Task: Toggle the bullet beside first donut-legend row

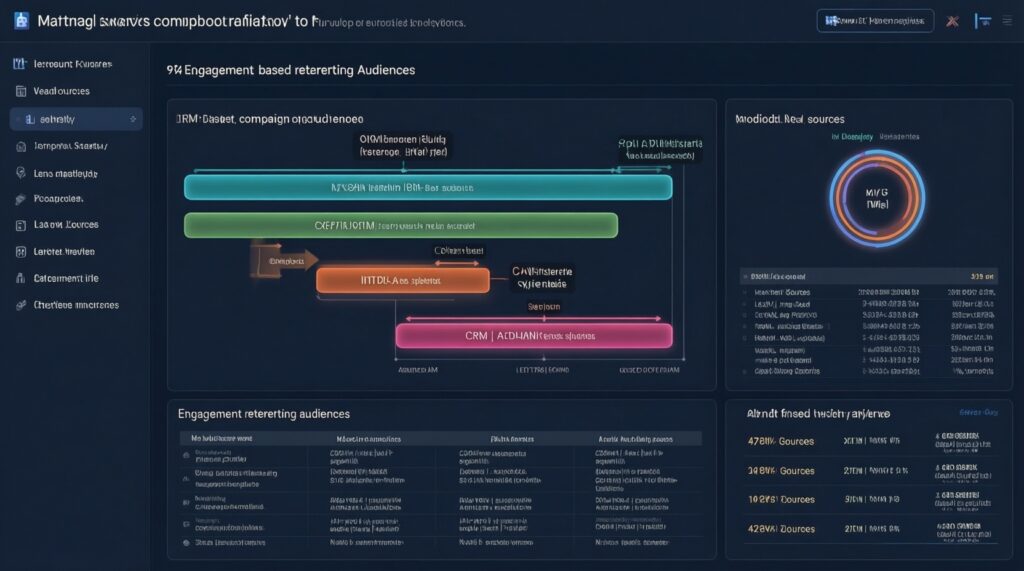Action: 745,293
